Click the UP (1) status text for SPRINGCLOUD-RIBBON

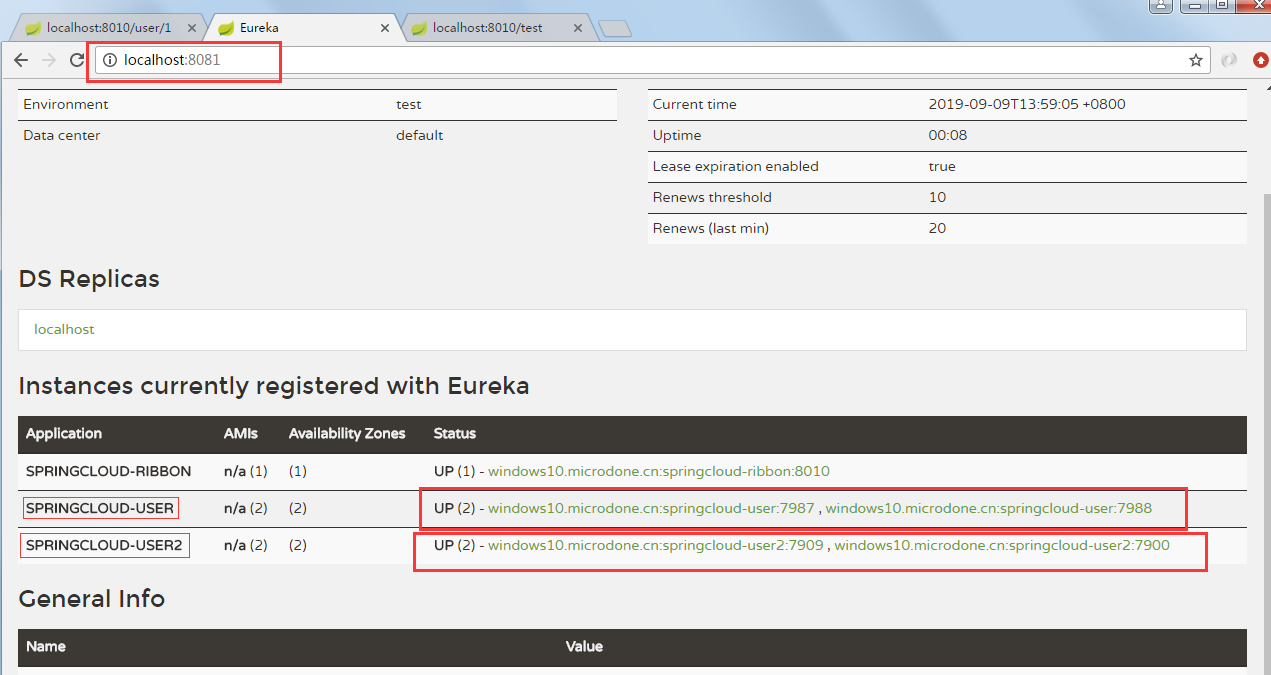coord(454,471)
